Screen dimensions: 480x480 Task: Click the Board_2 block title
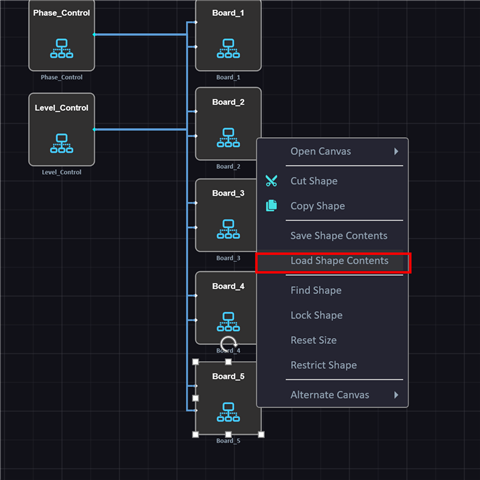tap(228, 102)
